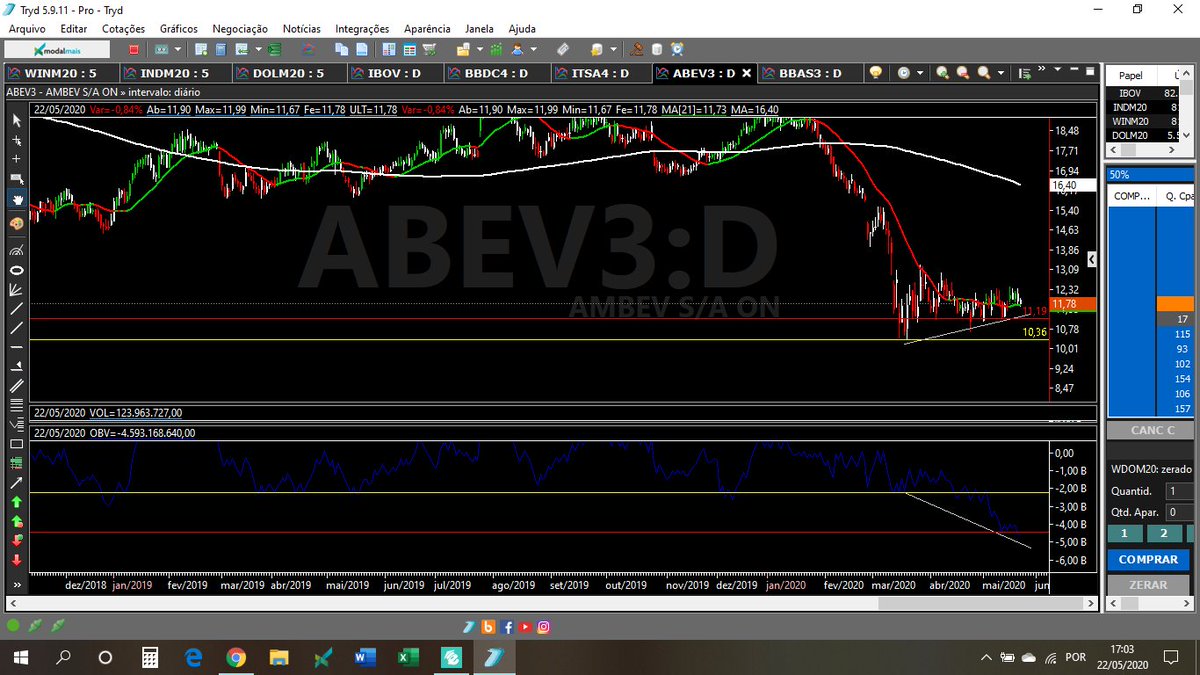Viewport: 1200px width, 675px height.
Task: Switch to WINM20 : 5 chart tab
Action: click(60, 73)
